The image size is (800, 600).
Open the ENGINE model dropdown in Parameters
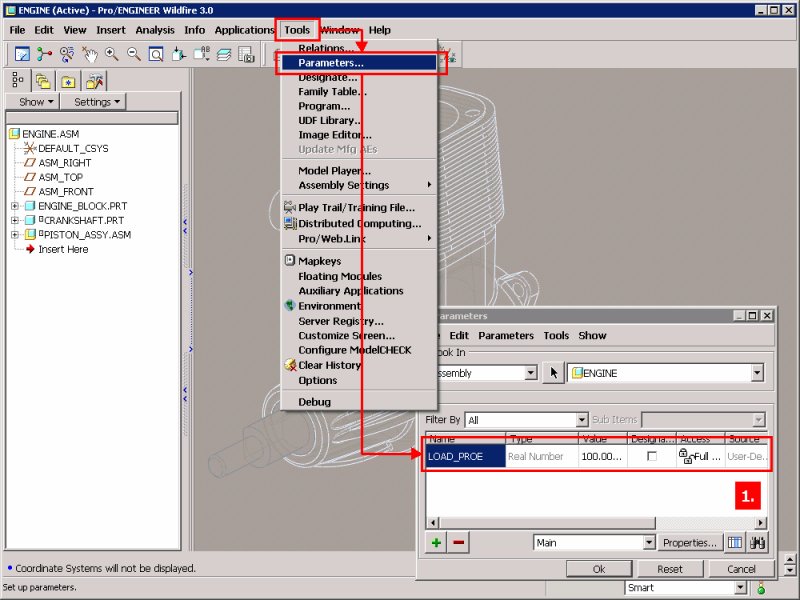tap(757, 373)
